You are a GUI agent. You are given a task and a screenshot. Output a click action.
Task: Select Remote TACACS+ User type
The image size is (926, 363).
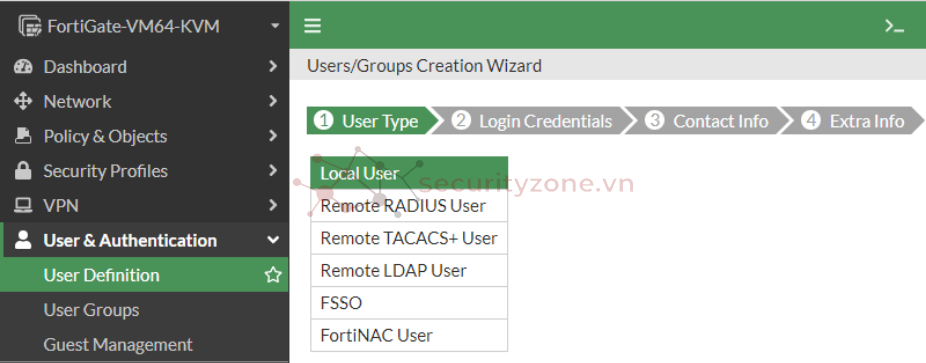coord(409,238)
